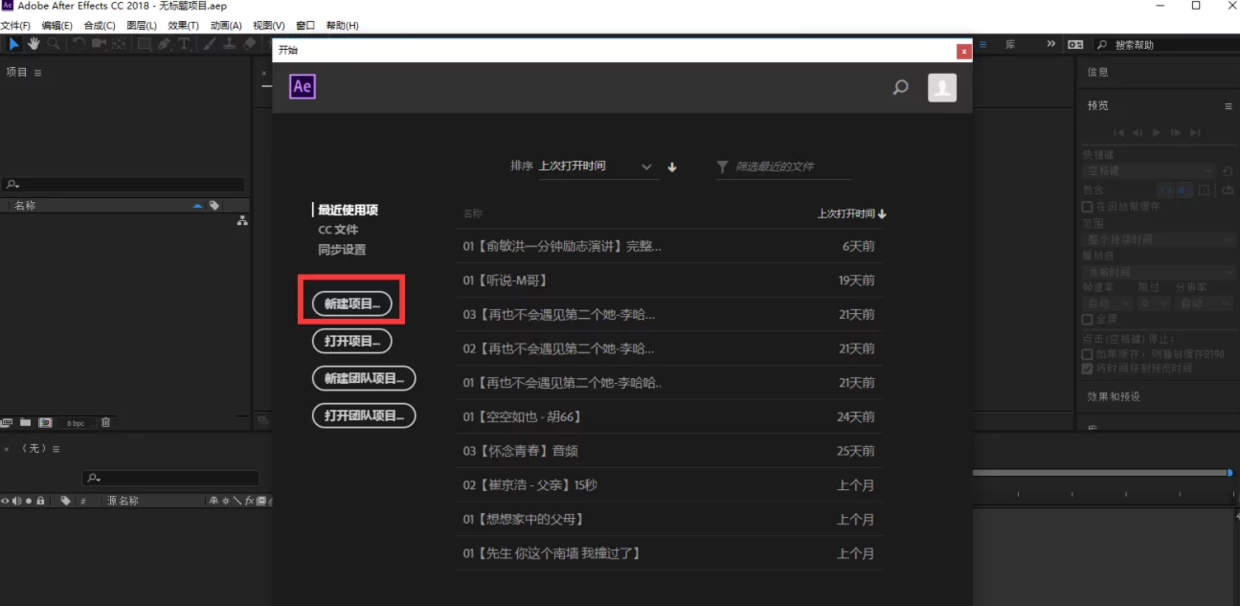
Task: Click the Ae logo in Start dialog
Action: (302, 87)
